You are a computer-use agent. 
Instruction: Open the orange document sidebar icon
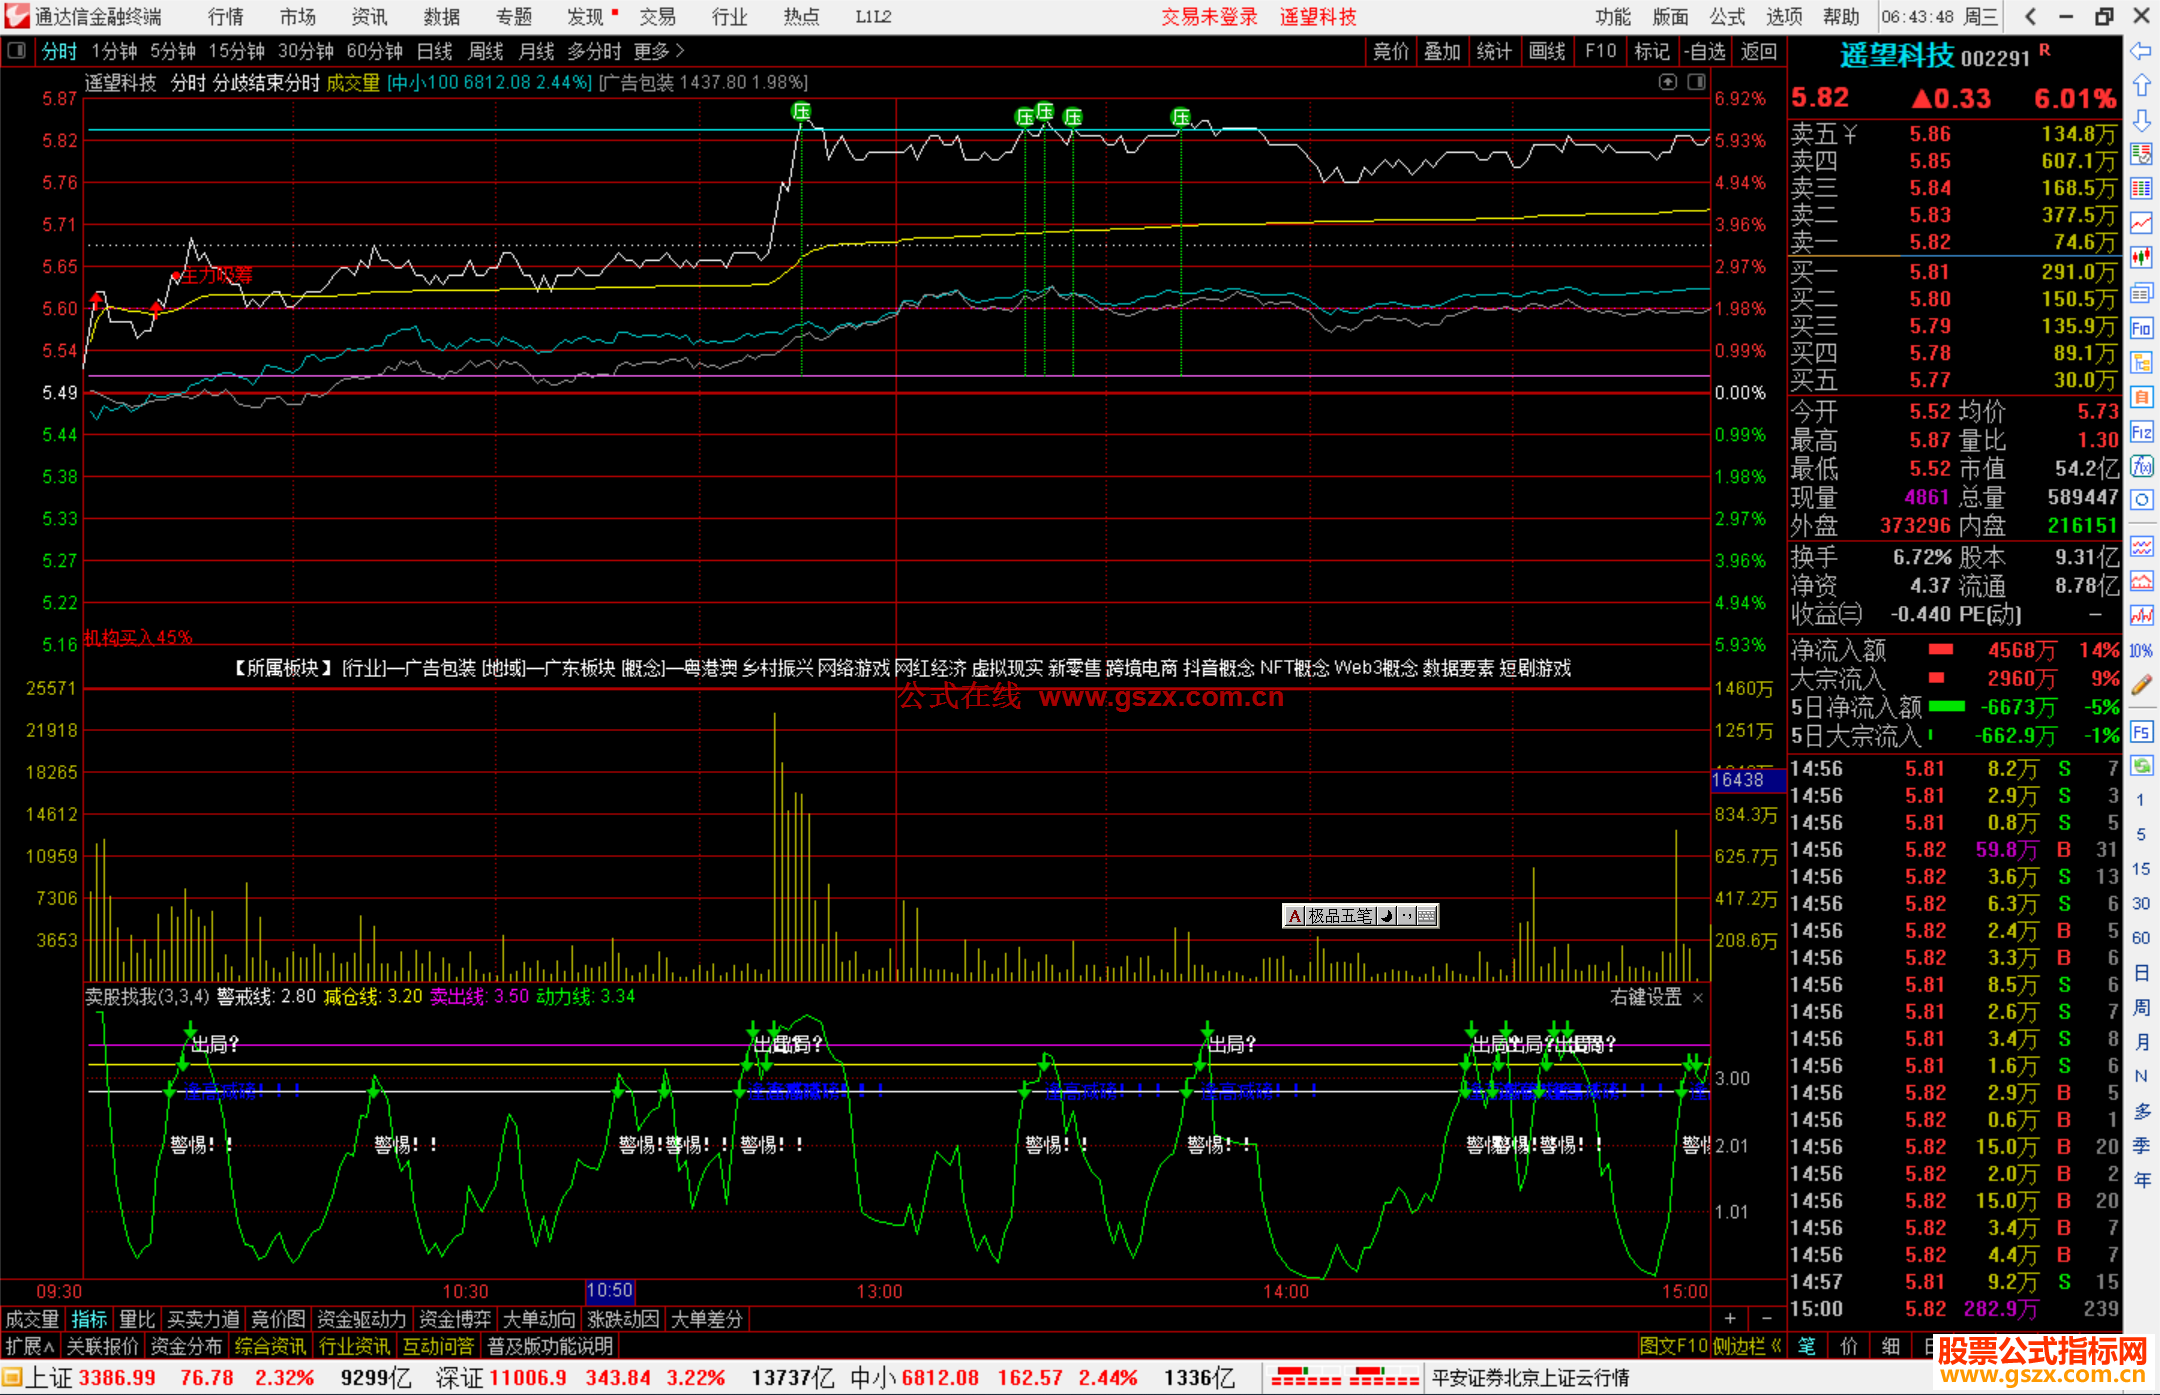[x=2141, y=397]
